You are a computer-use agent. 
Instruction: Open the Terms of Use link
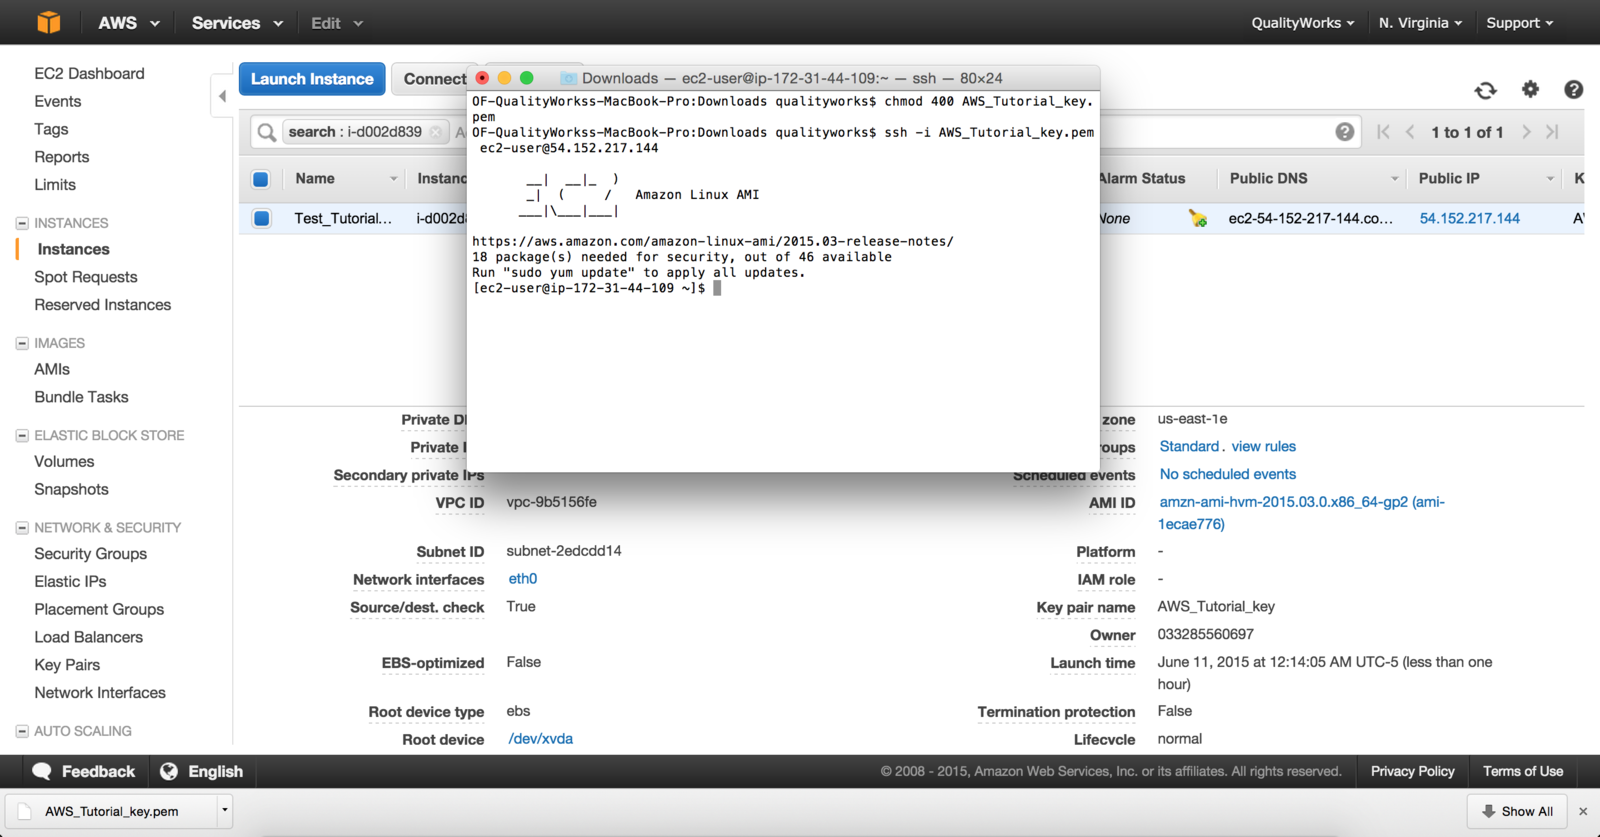click(1522, 771)
